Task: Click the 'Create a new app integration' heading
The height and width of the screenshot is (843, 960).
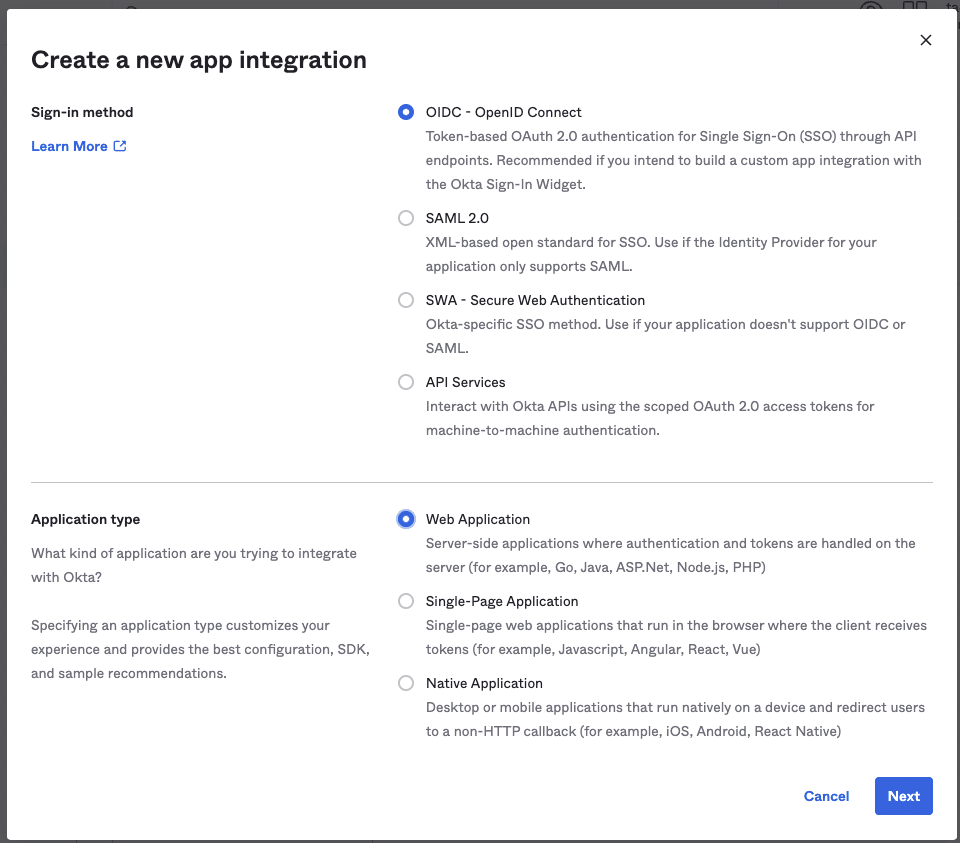Action: tap(199, 60)
